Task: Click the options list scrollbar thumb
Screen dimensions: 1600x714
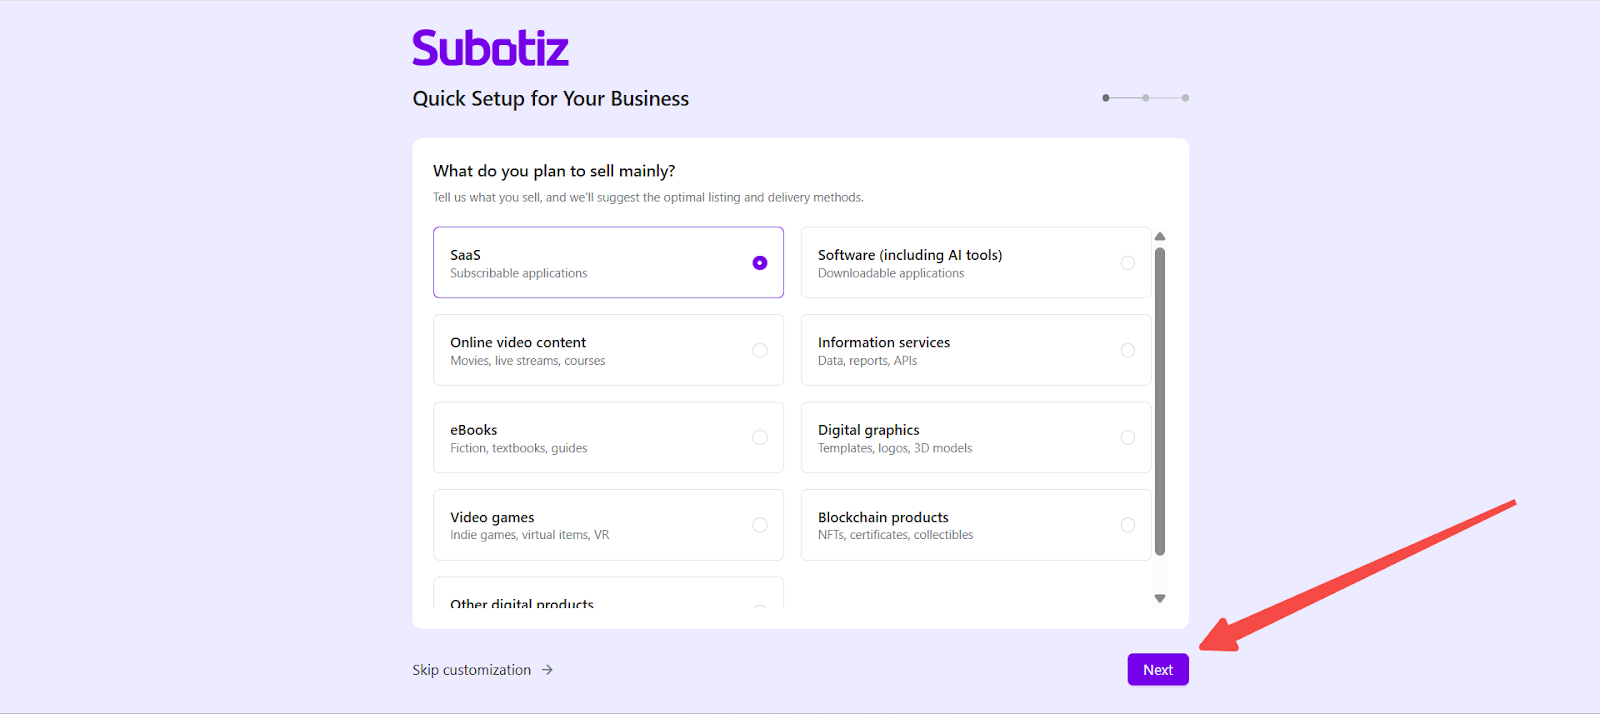Action: (x=1160, y=400)
